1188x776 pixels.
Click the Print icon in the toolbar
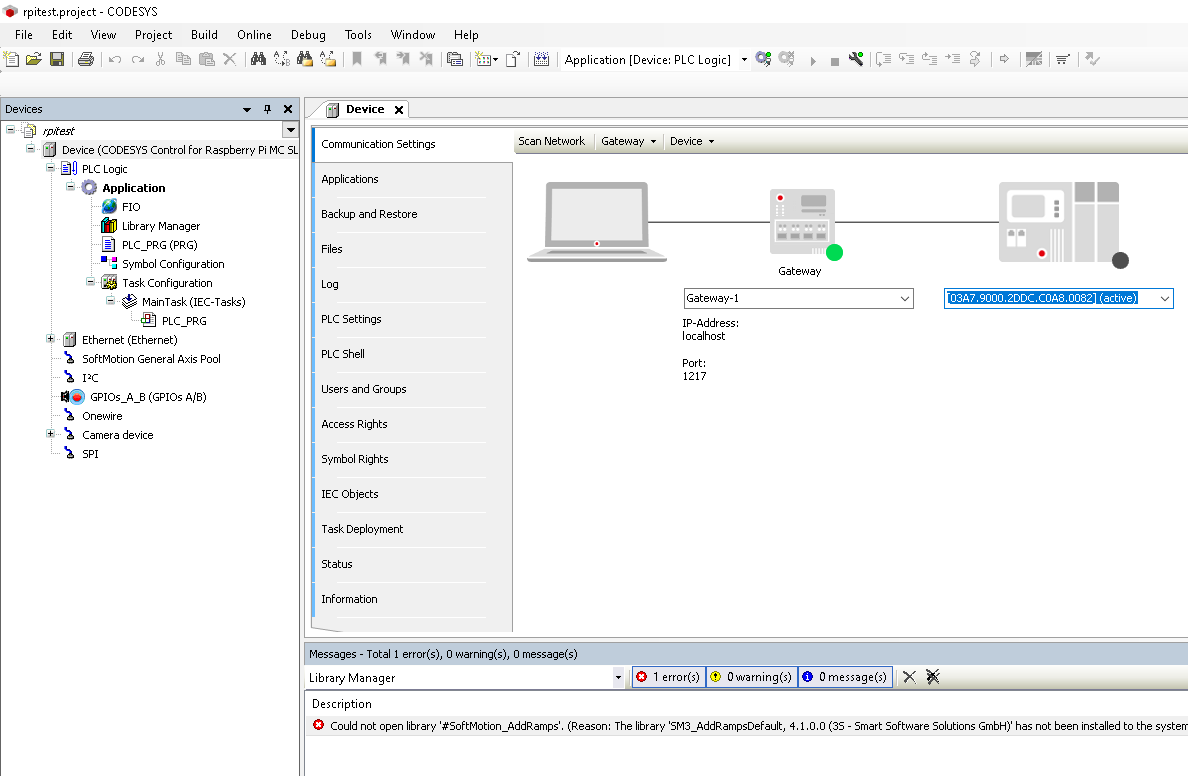point(86,59)
